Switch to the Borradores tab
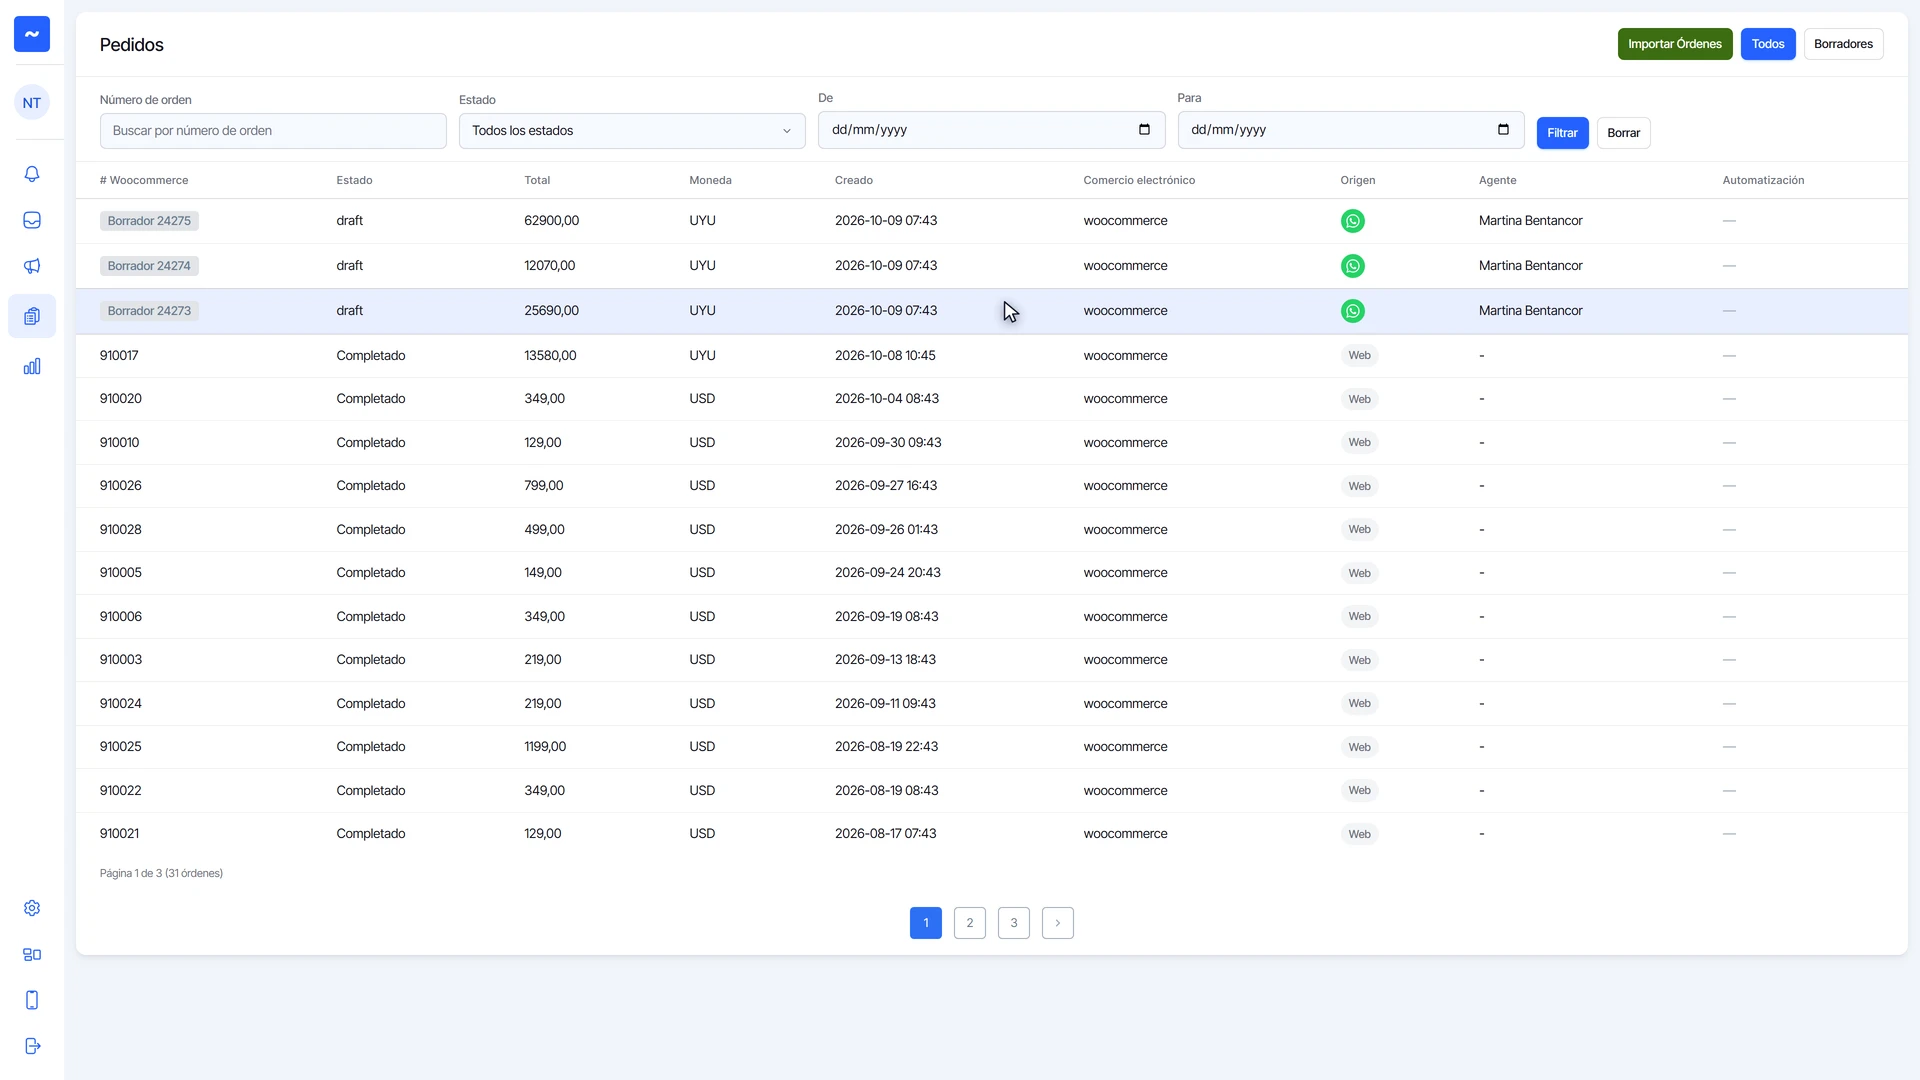This screenshot has height=1080, width=1920. pos(1843,44)
